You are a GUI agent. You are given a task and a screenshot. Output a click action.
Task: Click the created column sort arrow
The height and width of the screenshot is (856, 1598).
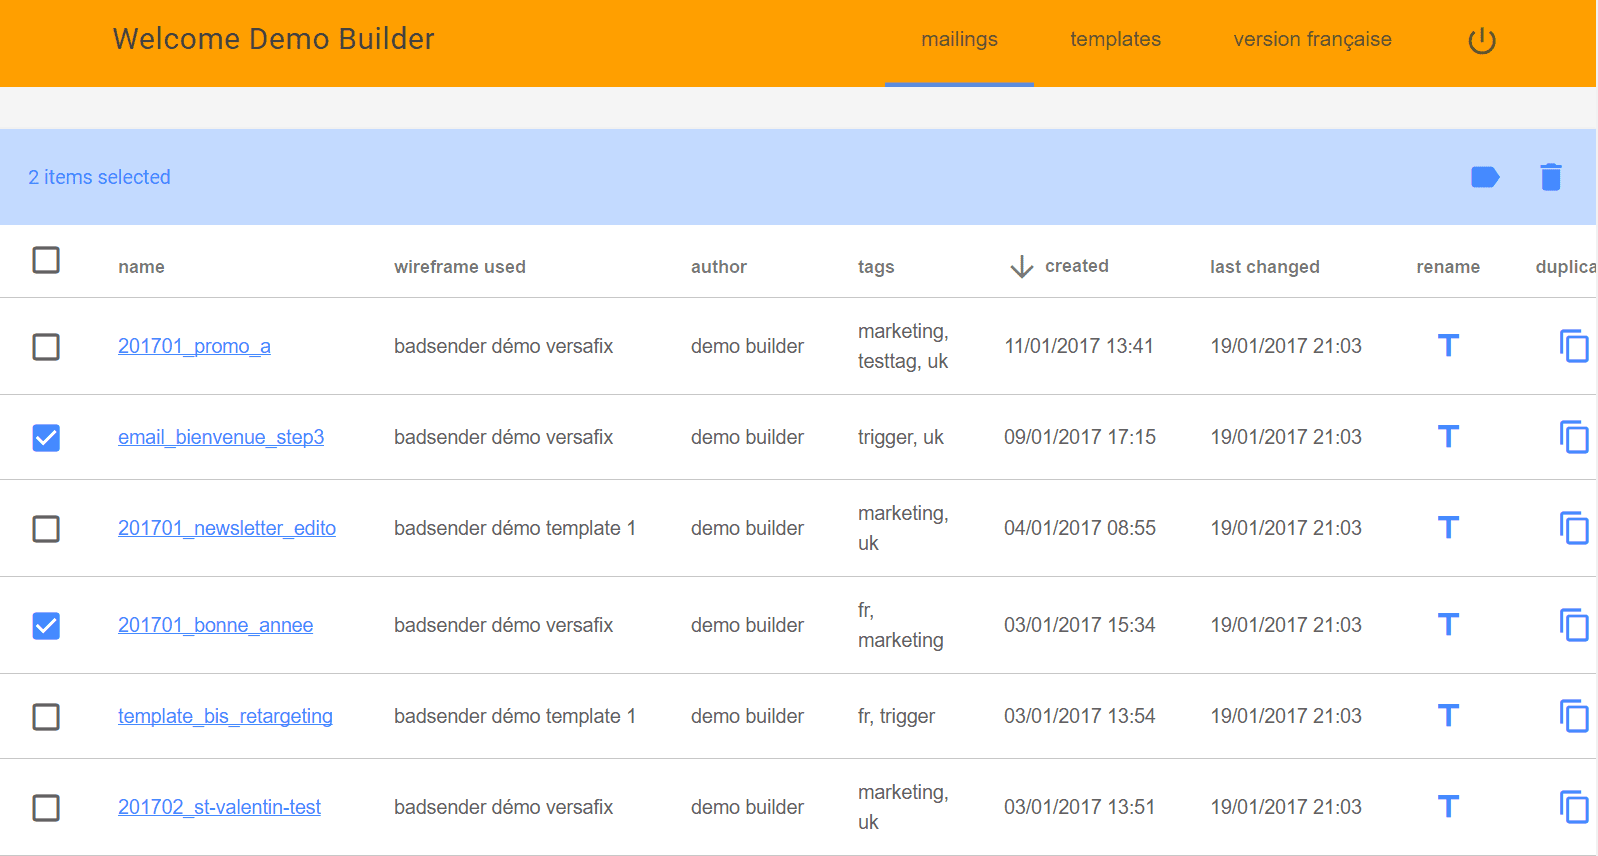pos(1021,266)
